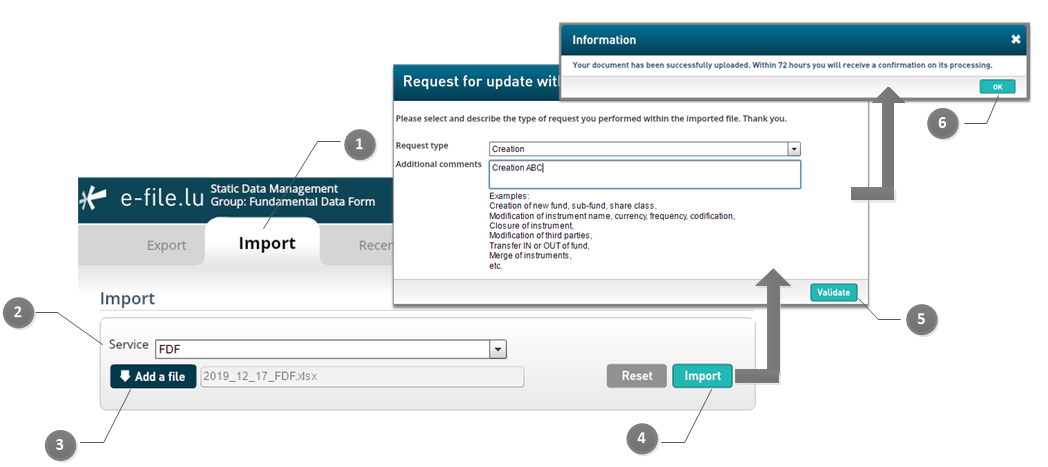Click the step 2 callout circle

click(18, 313)
